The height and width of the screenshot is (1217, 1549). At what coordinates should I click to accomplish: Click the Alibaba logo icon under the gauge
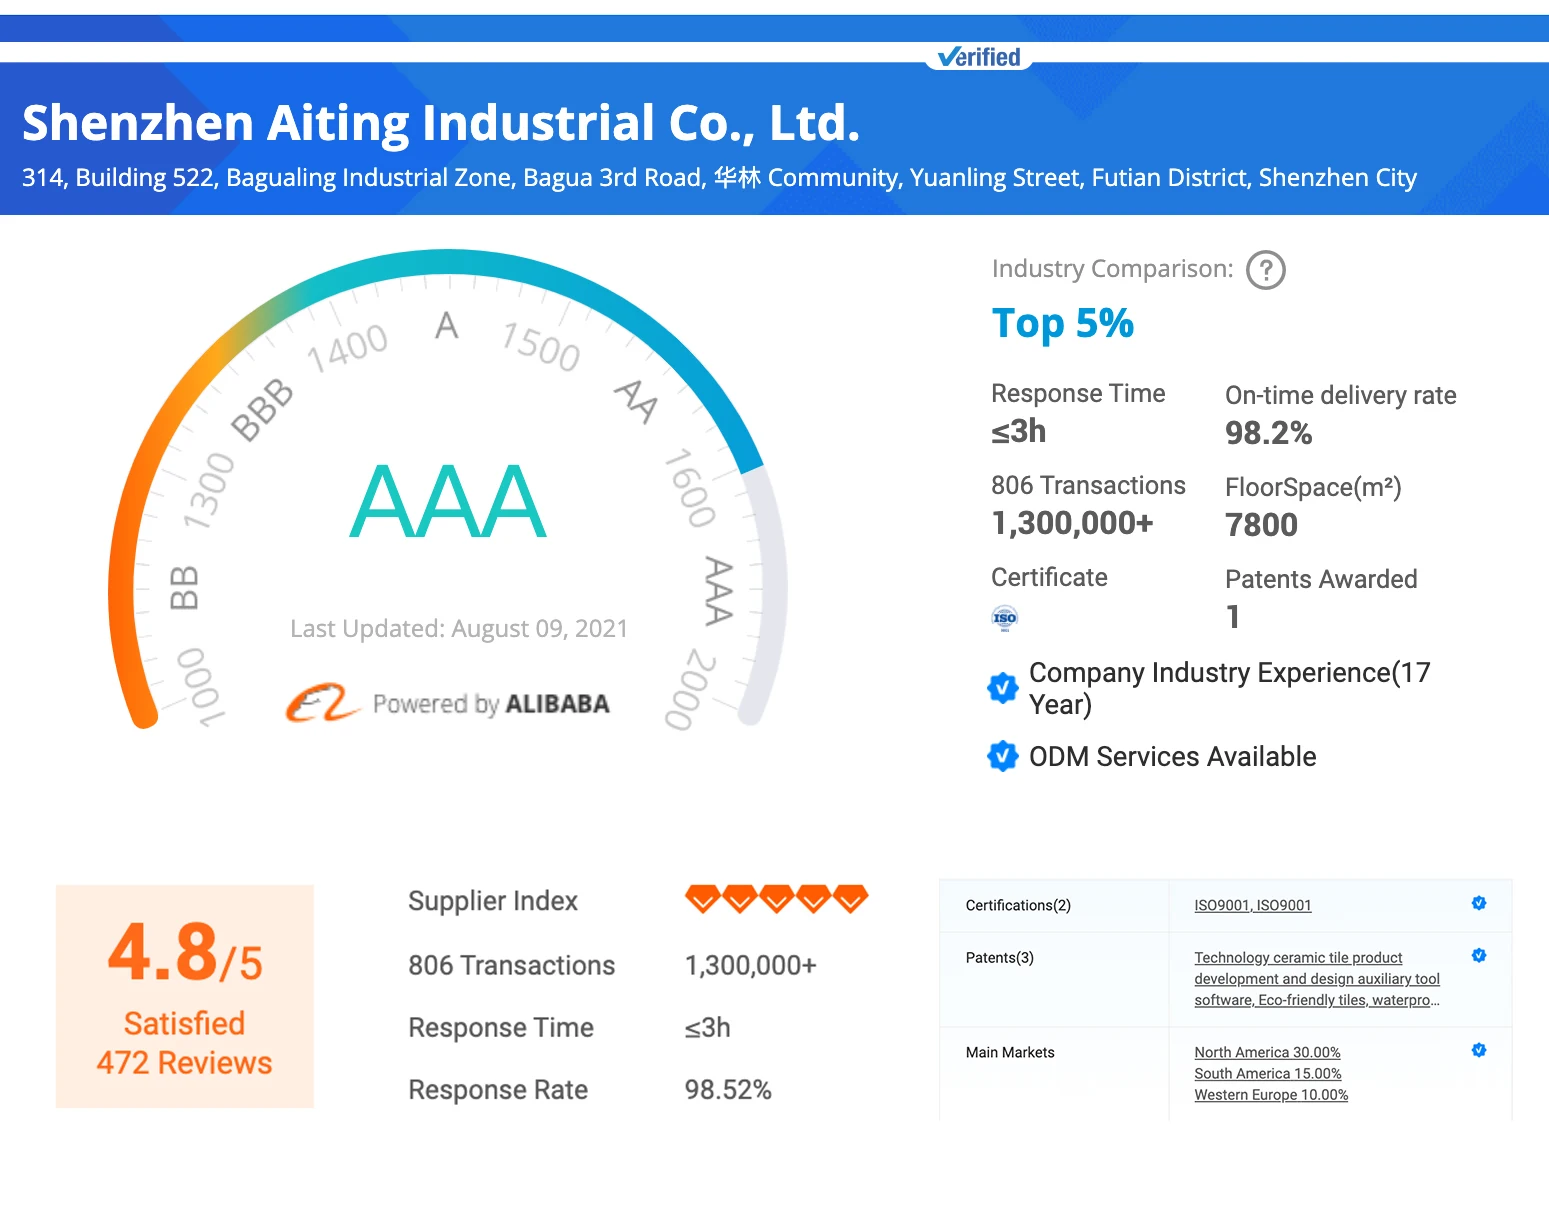(x=320, y=703)
